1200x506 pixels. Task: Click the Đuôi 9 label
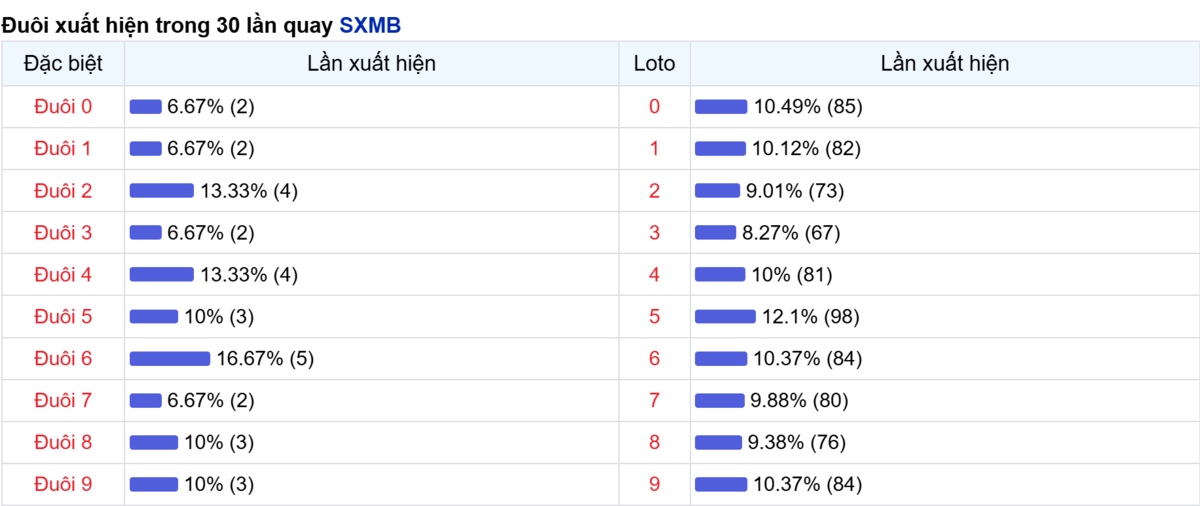(x=63, y=485)
